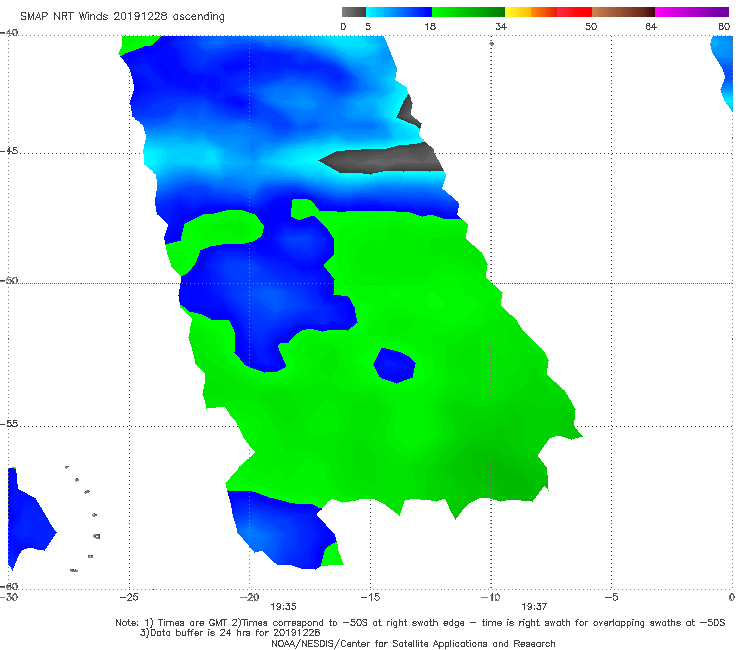Click the latitude label "-50"
This screenshot has width=740, height=650.
click(9, 280)
